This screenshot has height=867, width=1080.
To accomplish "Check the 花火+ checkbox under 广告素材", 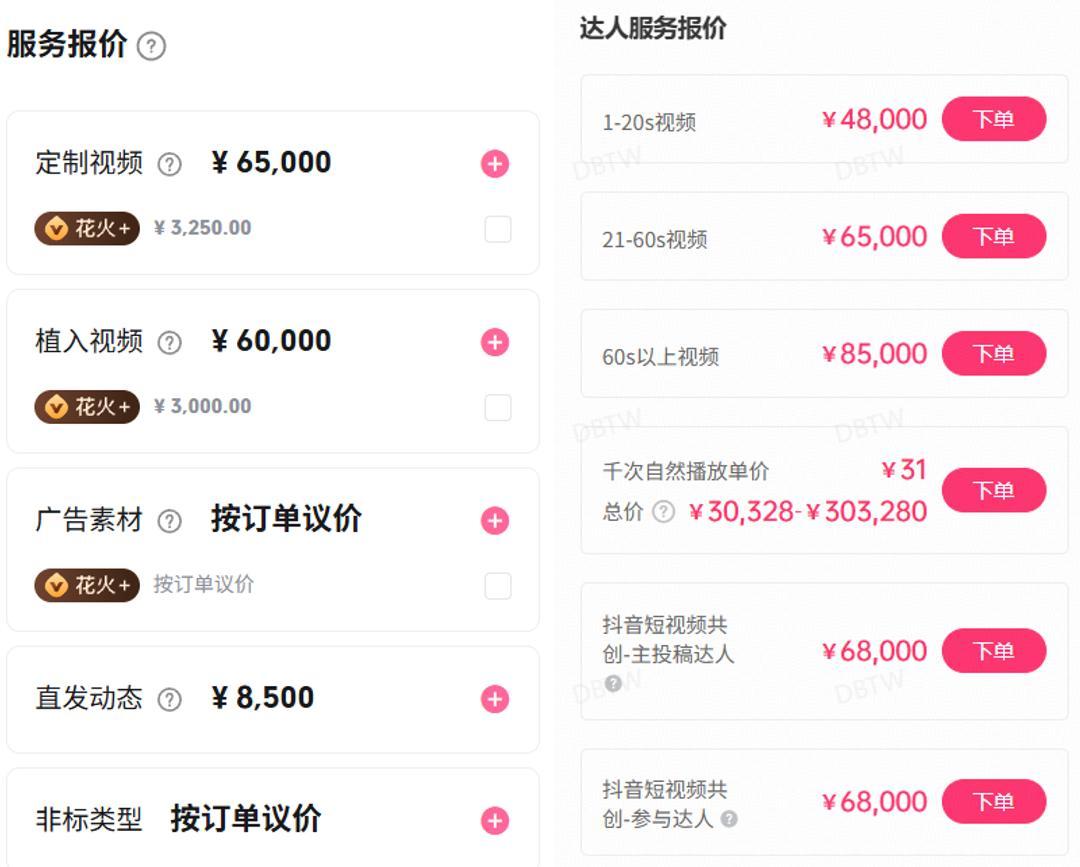I will (x=498, y=586).
